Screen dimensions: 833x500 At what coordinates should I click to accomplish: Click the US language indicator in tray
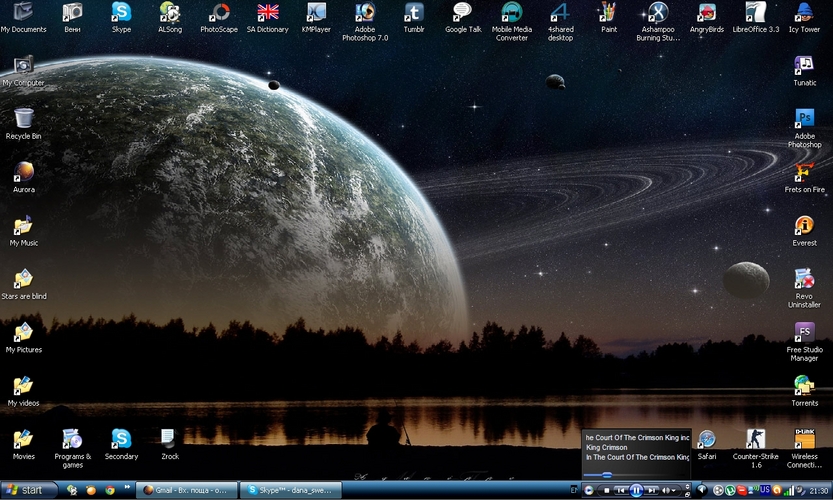(765, 489)
